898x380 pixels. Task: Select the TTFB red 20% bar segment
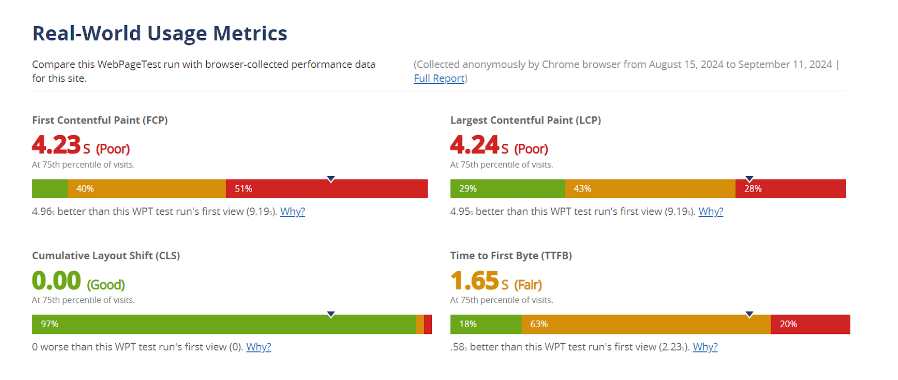810,324
